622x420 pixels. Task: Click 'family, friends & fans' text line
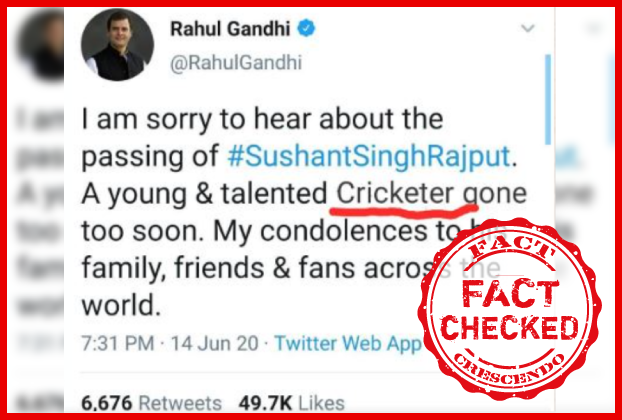[221, 268]
